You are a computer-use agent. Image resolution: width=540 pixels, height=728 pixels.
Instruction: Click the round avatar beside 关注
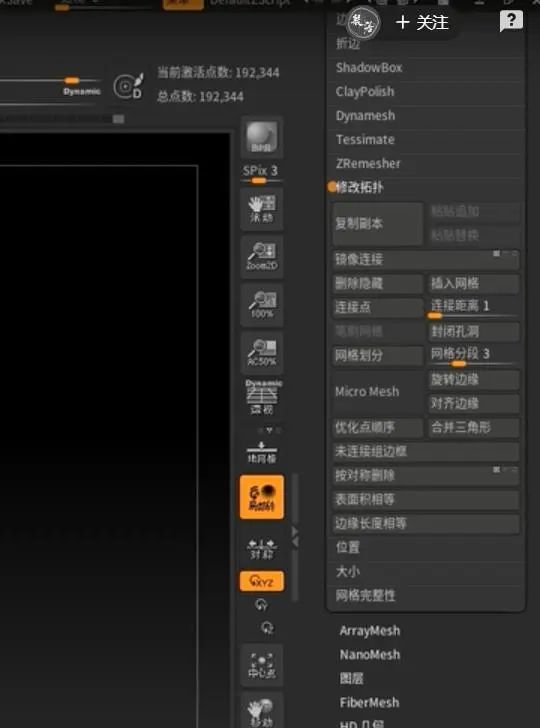point(364,22)
